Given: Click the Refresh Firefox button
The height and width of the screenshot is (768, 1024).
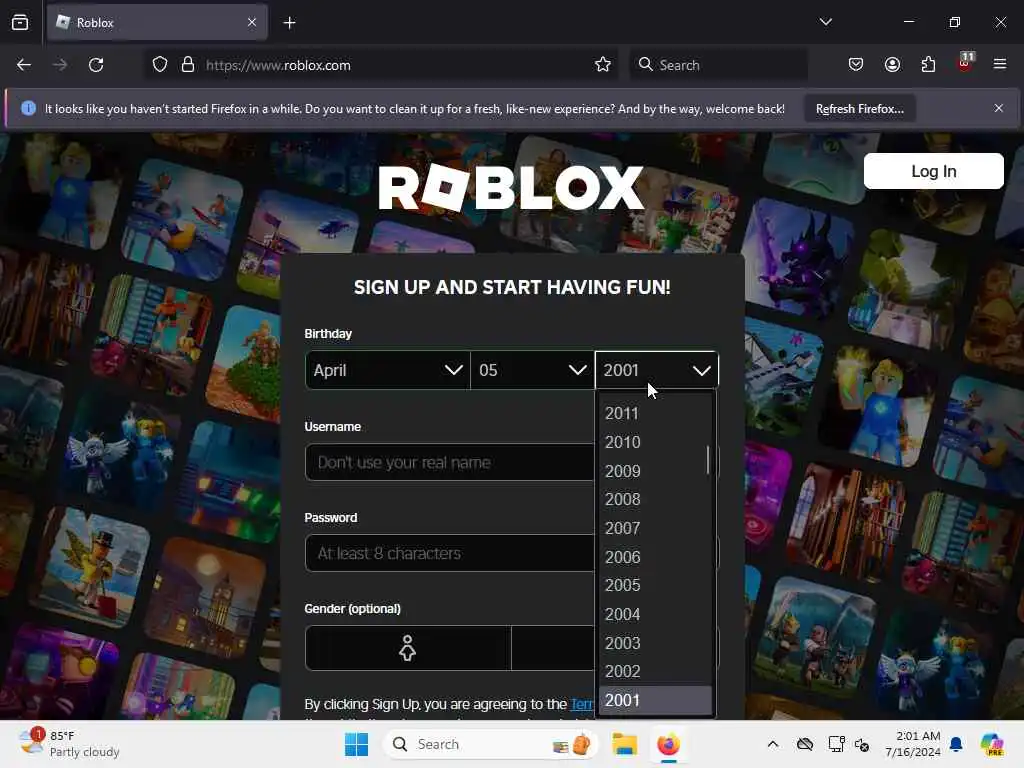Looking at the screenshot, I should point(859,109).
